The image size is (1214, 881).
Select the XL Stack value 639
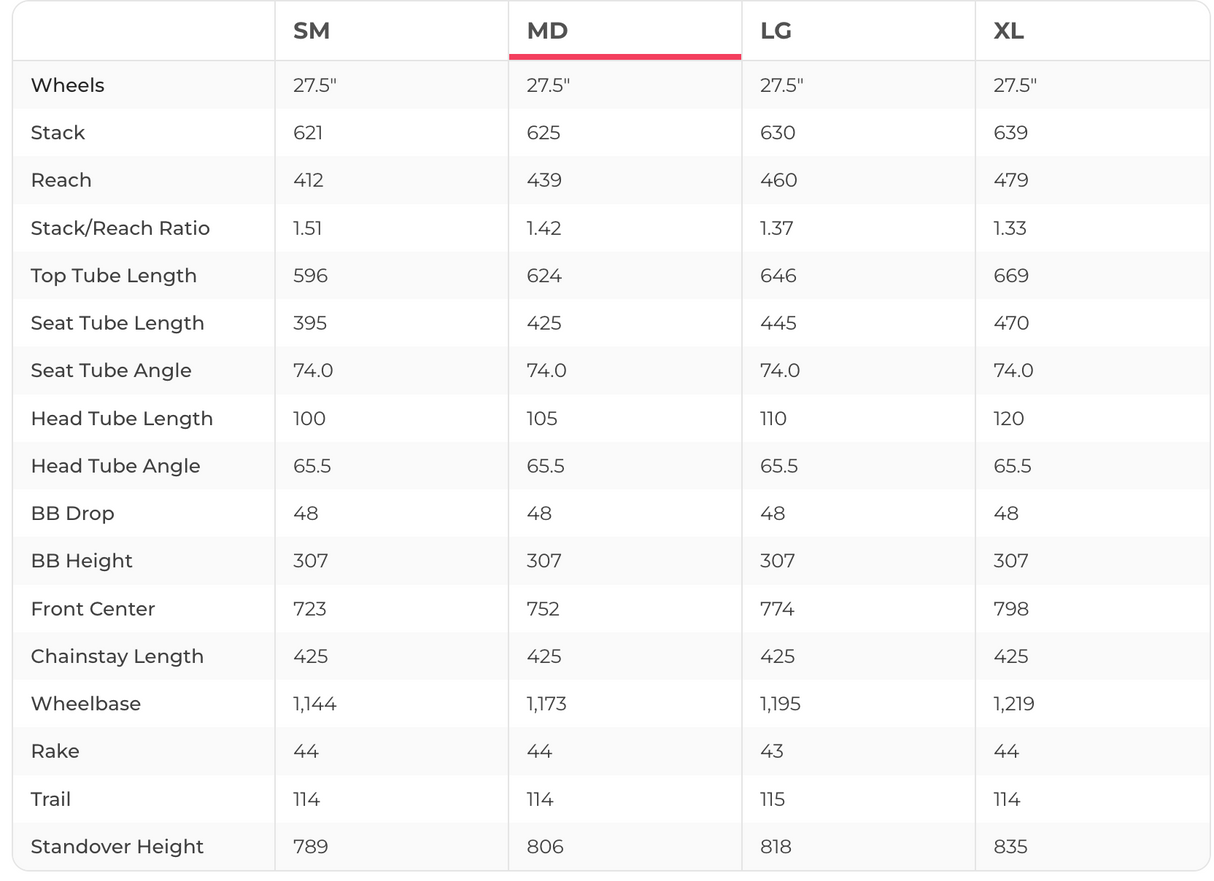[x=1010, y=133]
